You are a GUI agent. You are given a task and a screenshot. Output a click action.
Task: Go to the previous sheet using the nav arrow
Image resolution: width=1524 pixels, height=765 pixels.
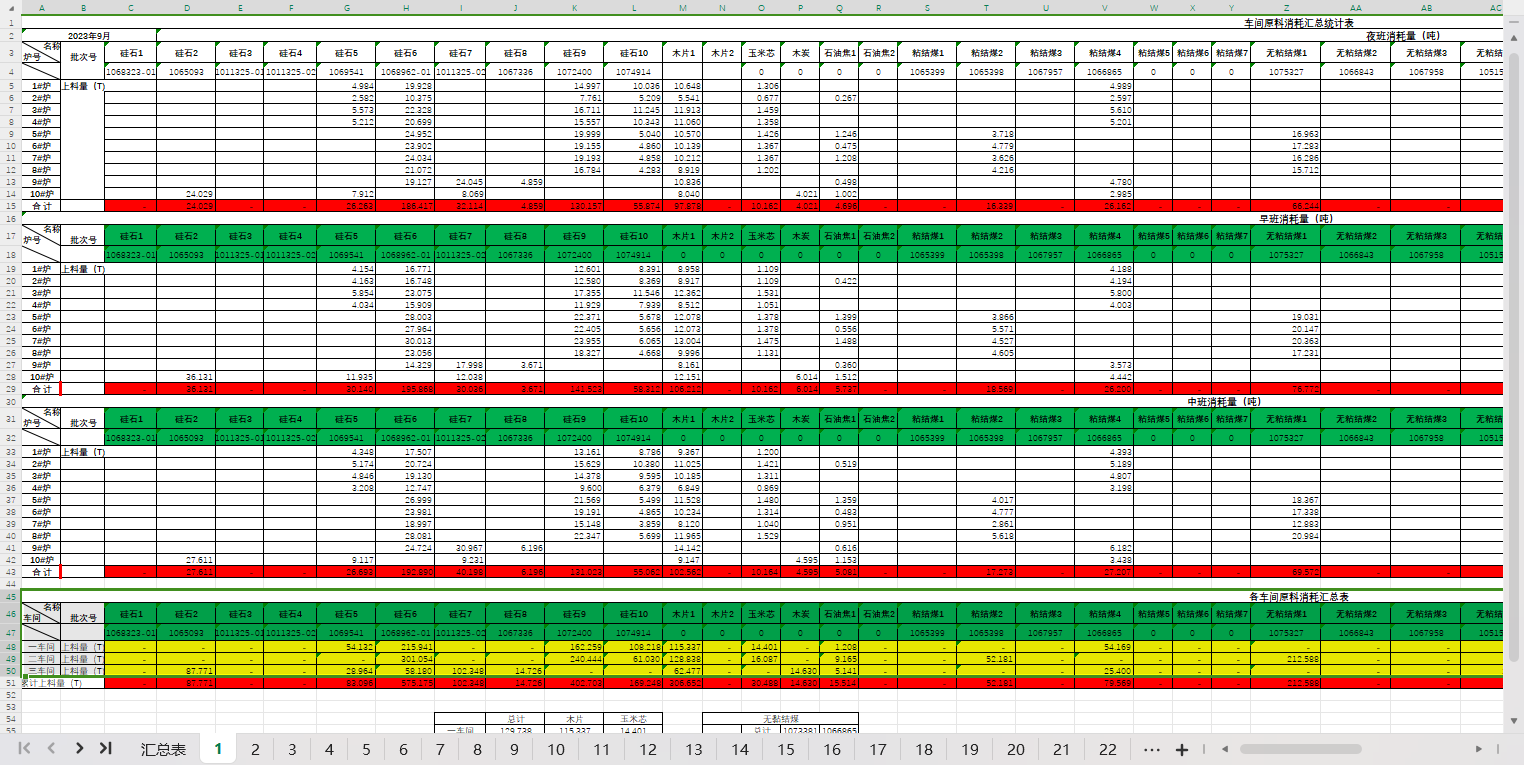pos(51,749)
